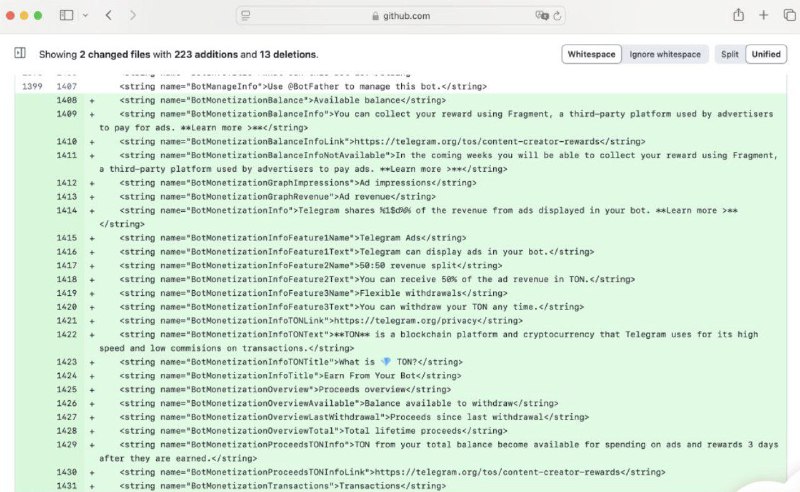The image size is (800, 492).
Task: Click the '2 changed files' summary text
Action: point(115,54)
